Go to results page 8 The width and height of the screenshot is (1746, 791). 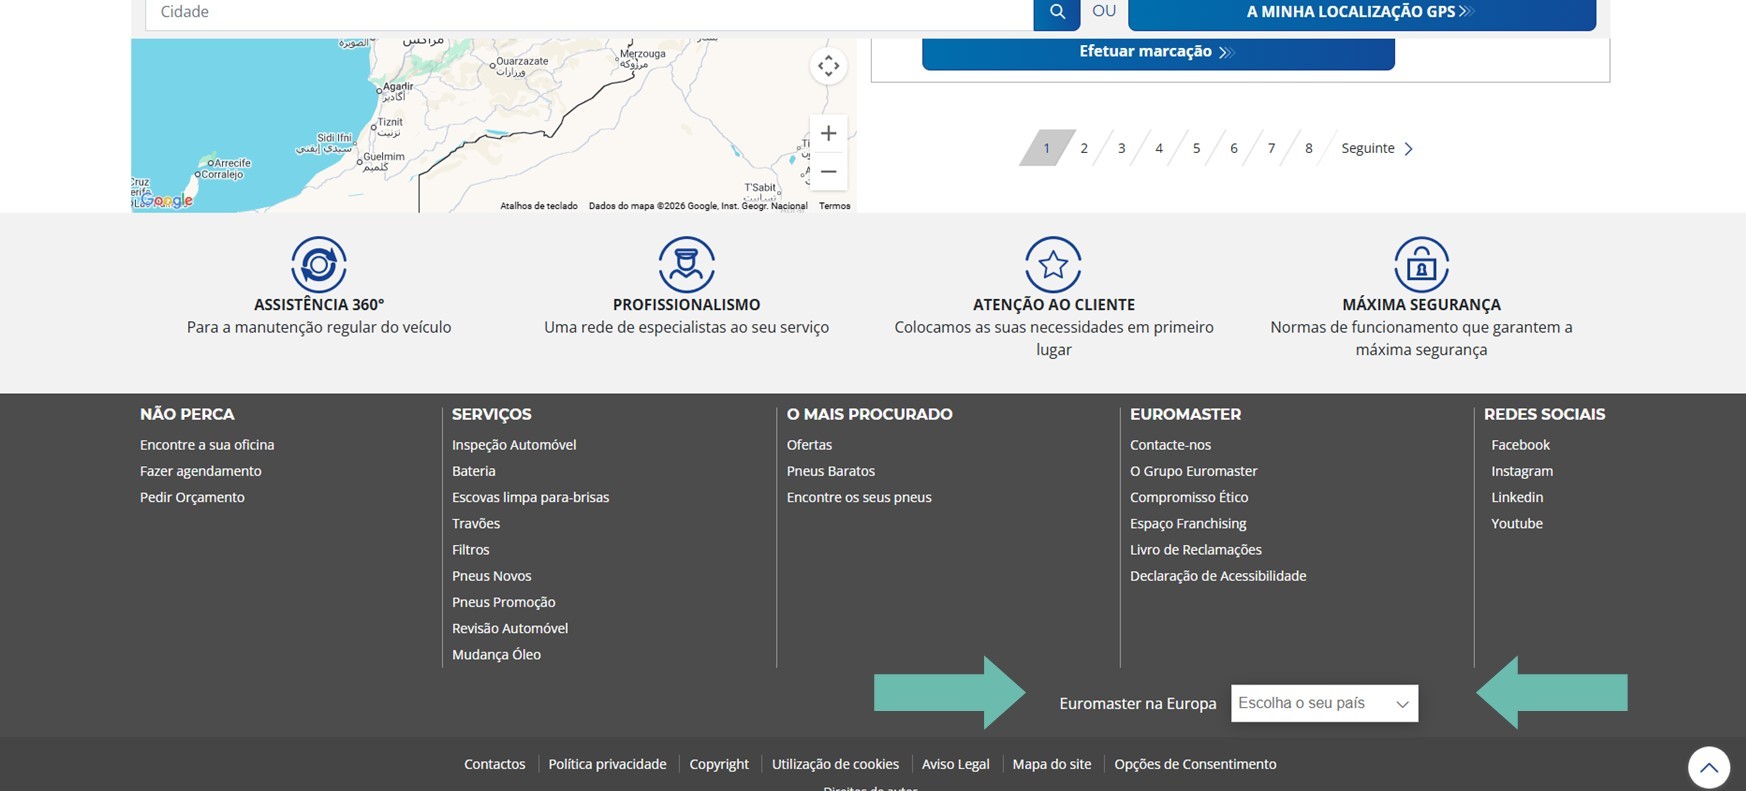click(x=1309, y=148)
